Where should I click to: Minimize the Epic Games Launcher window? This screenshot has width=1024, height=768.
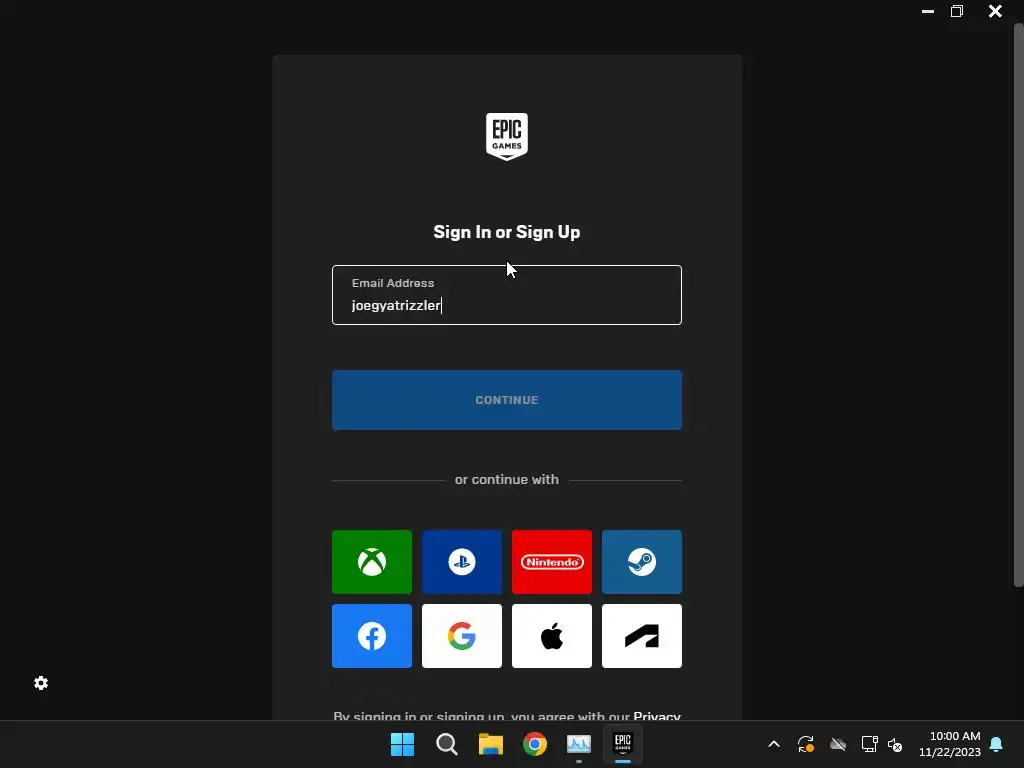point(927,11)
